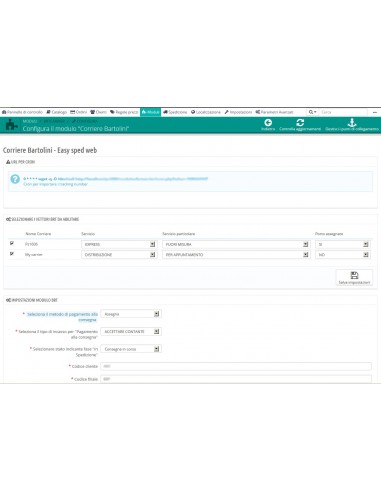Open the Parametri Avanzati menu
Screen dimensions: 381x492
275,112
